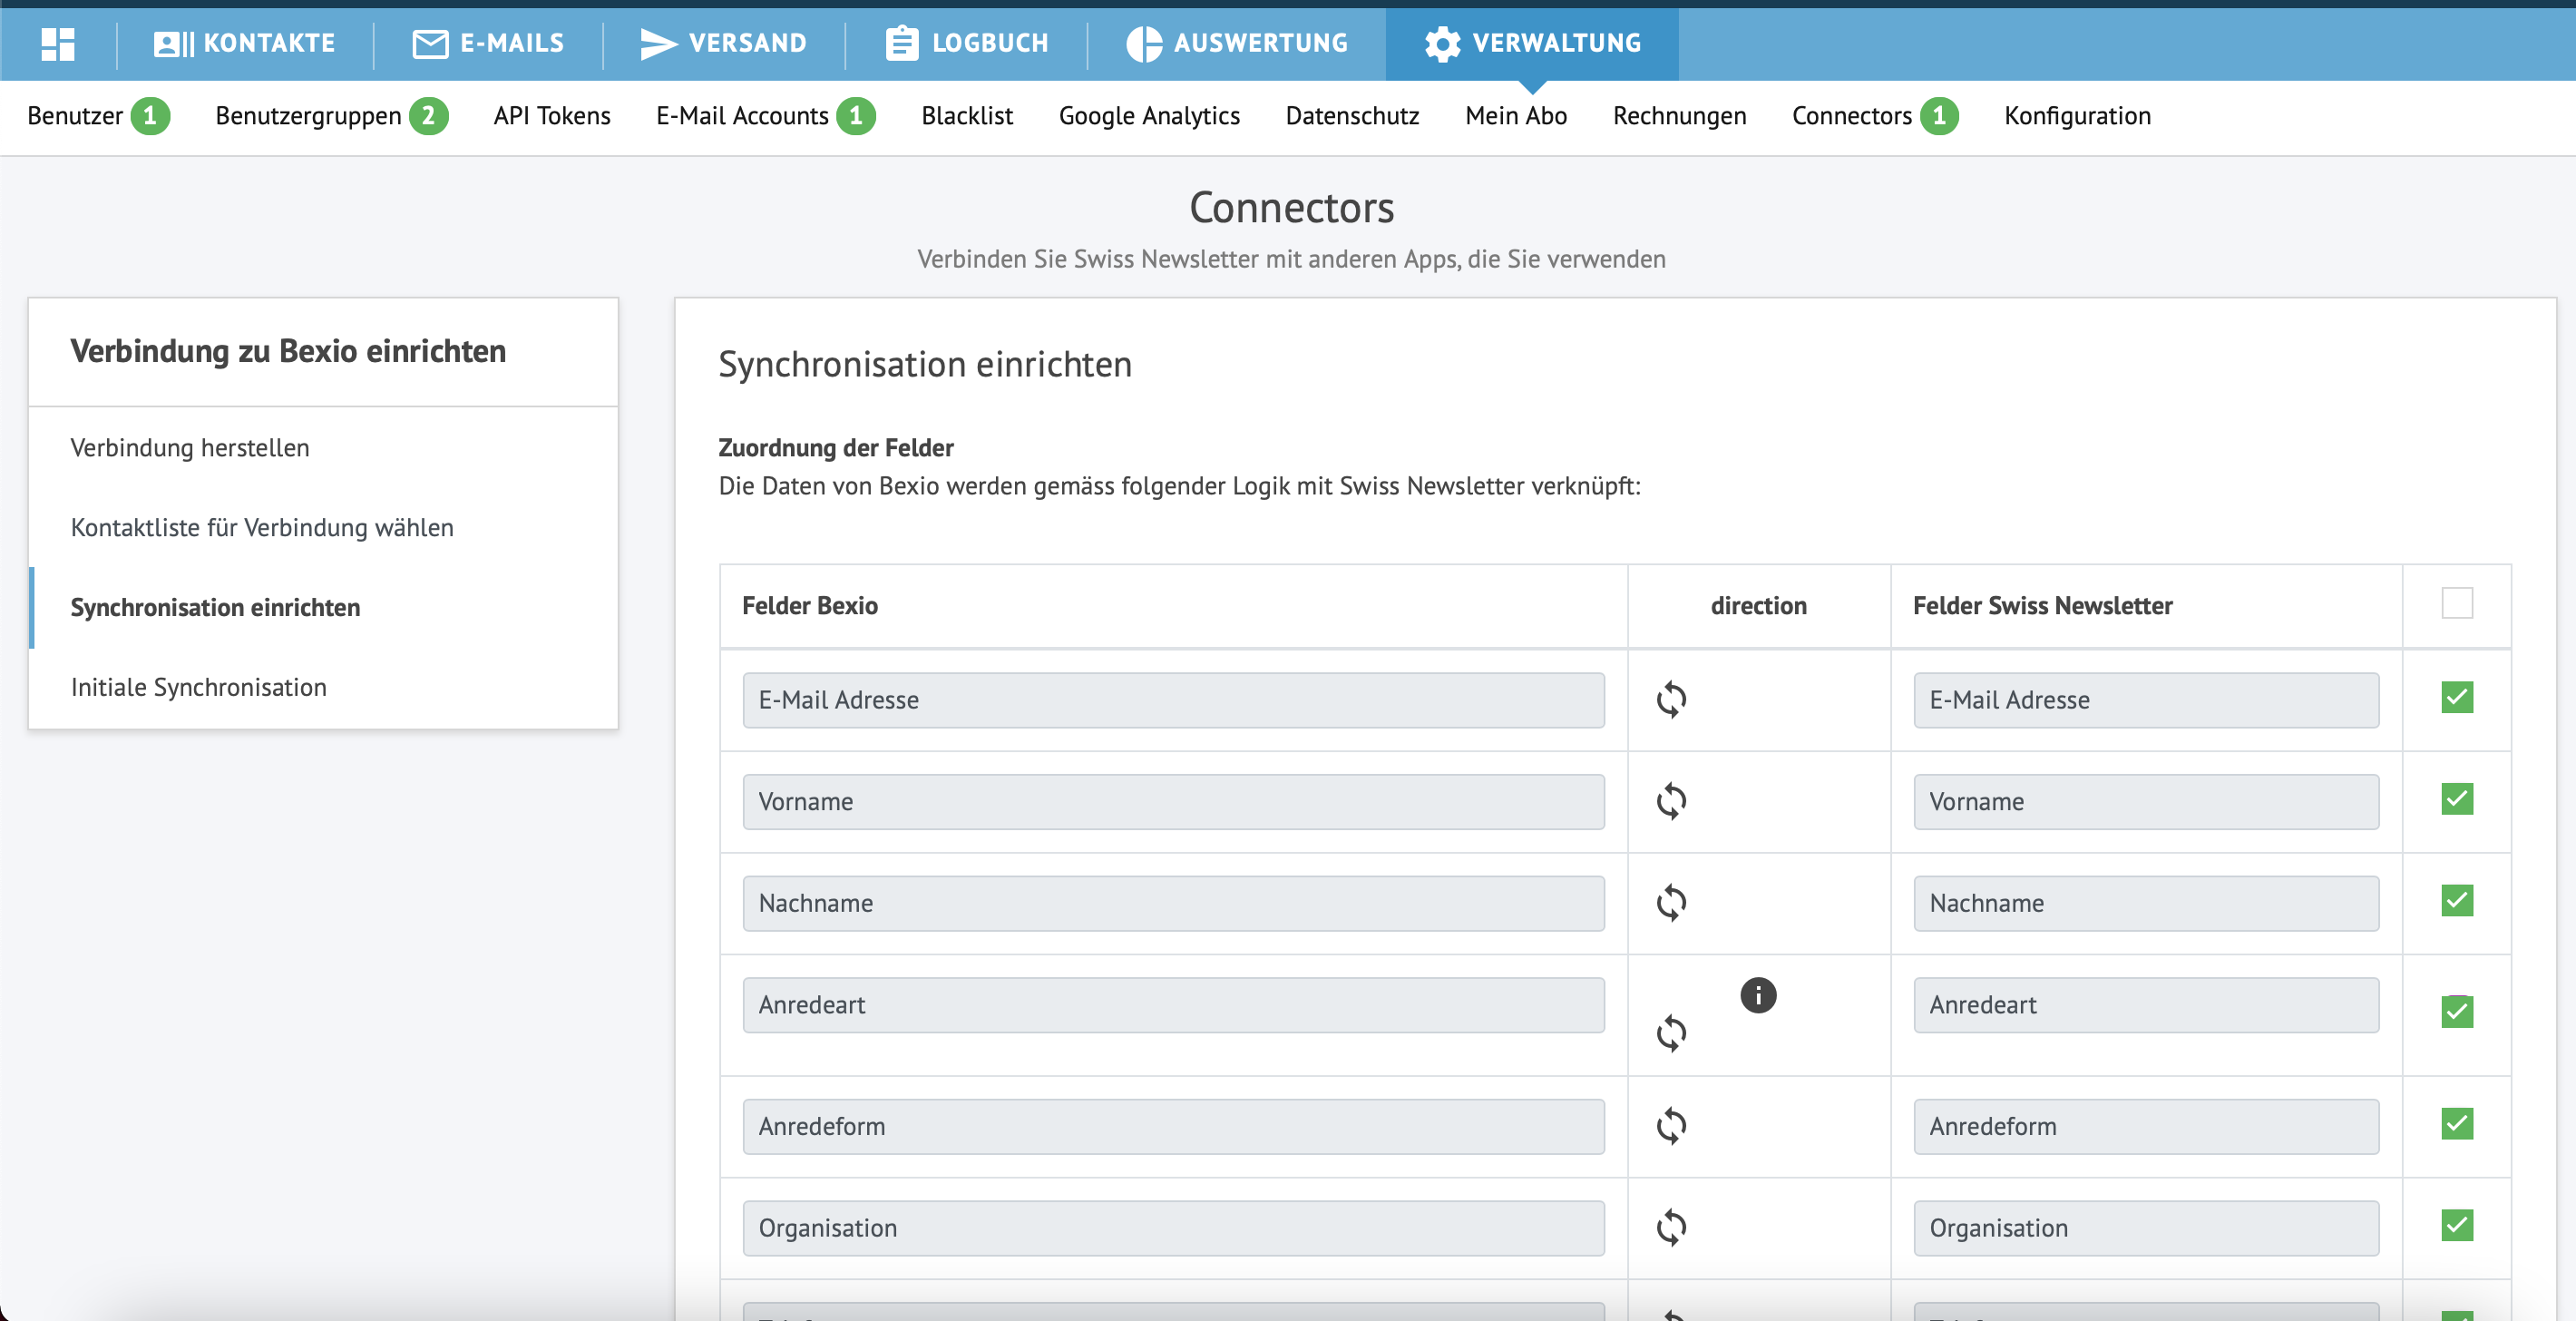Click Bexio Organisation field
Viewport: 2576px width, 1321px height.
(1173, 1228)
